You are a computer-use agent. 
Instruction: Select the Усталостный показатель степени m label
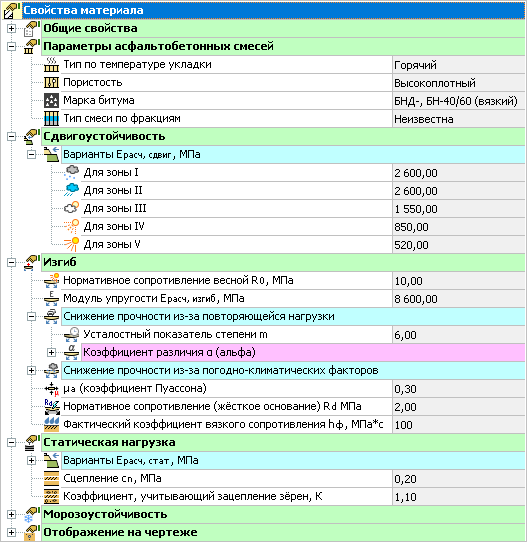(176, 334)
